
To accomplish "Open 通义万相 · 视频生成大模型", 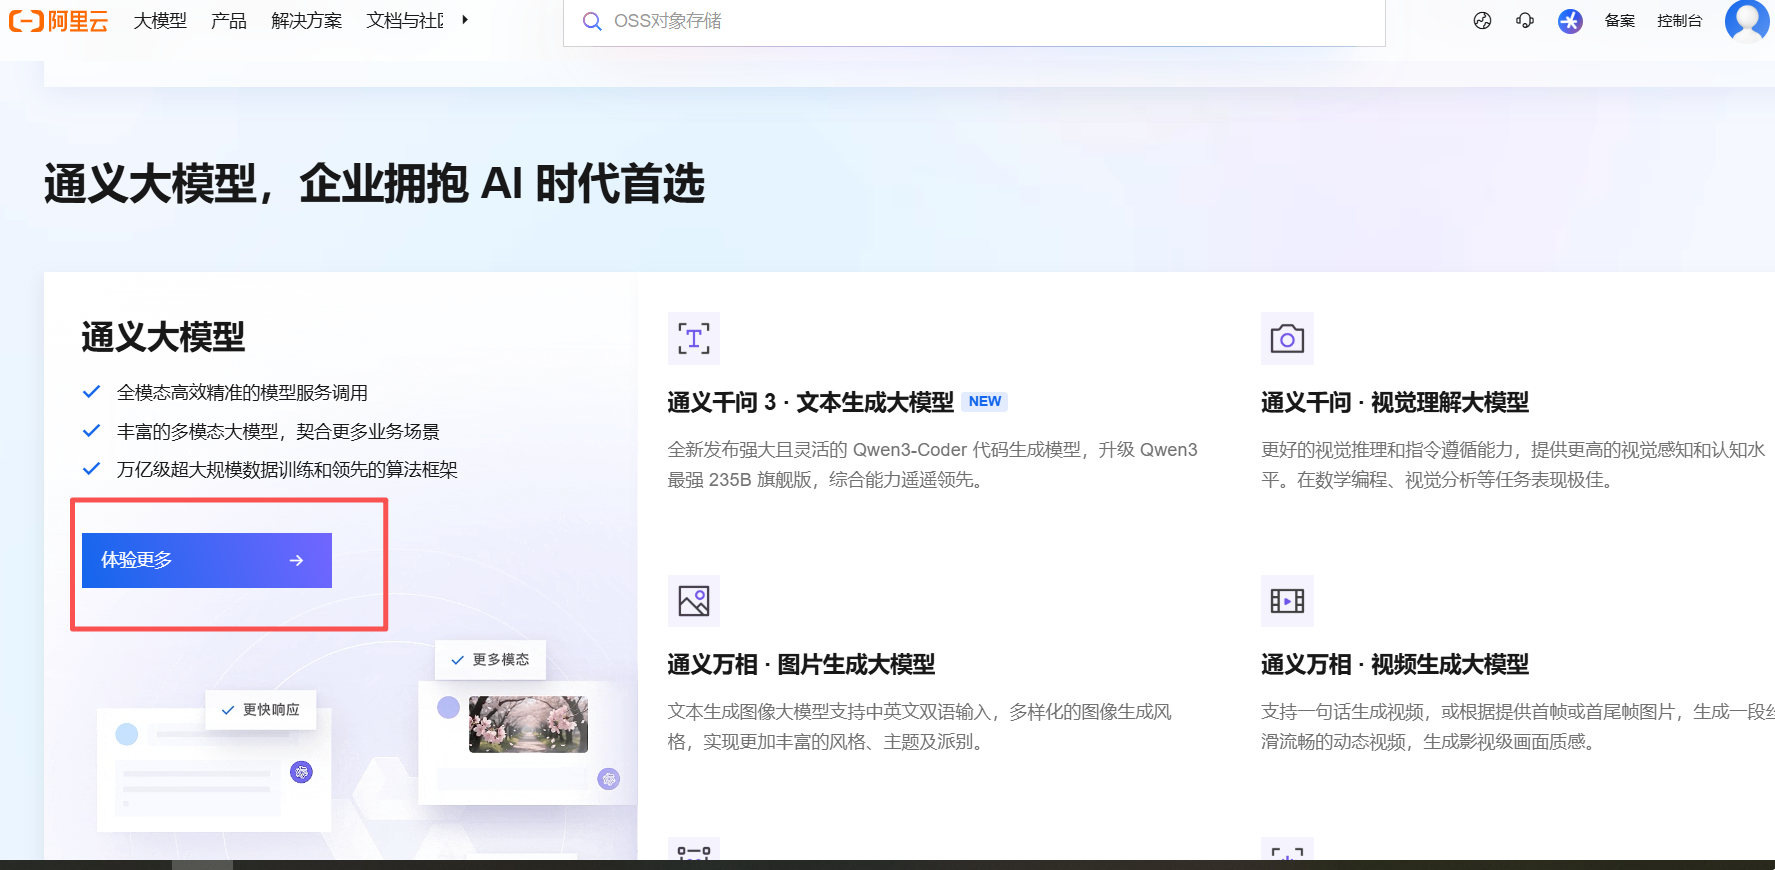I will point(1395,664).
